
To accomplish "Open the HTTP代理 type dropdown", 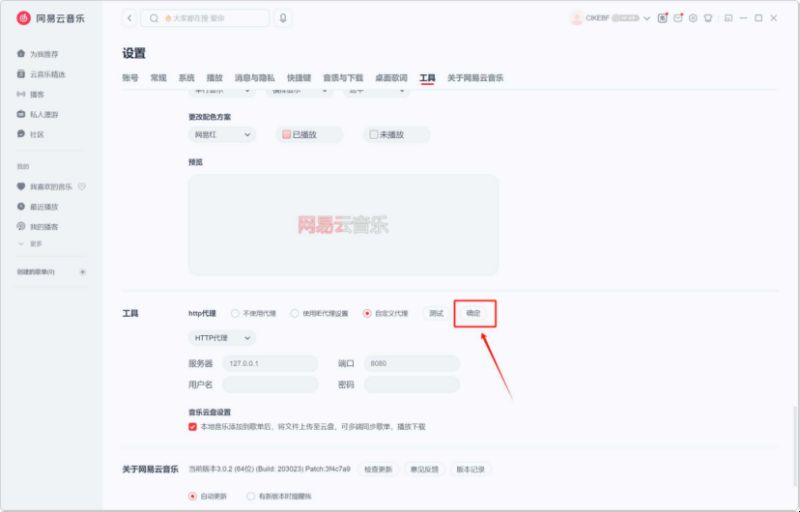I will coord(222,338).
